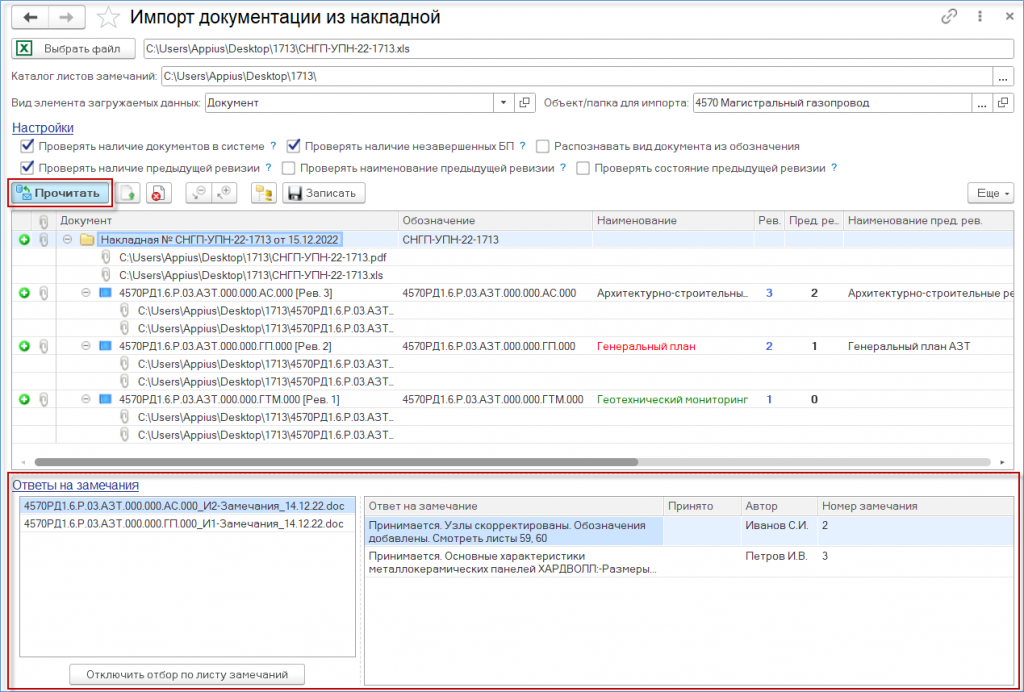Click the delete document icon with red cross
1024x692 pixels.
[x=156, y=193]
